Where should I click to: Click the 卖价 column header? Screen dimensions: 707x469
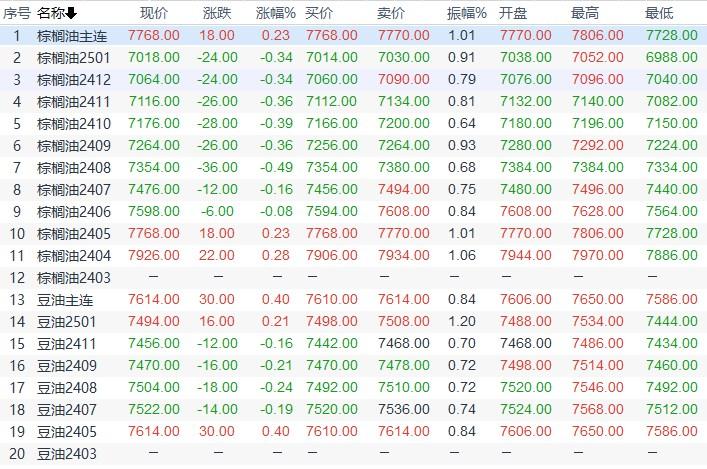point(391,13)
